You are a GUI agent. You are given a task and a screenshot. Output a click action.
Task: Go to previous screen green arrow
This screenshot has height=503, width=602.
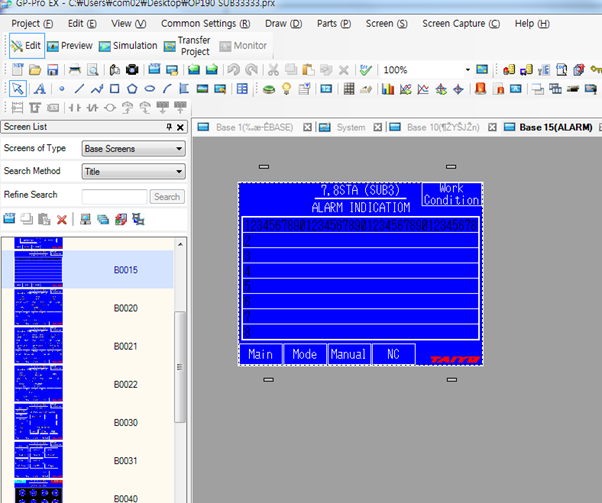pyautogui.click(x=194, y=70)
